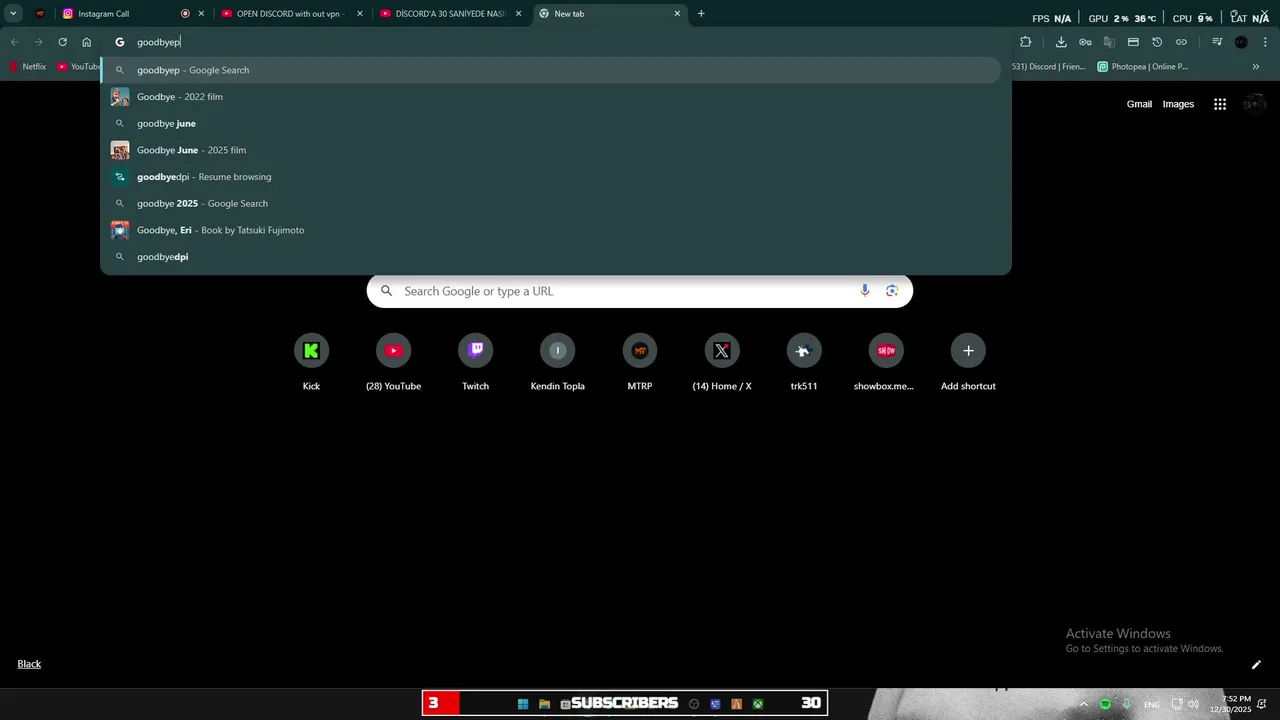Open Gmail link on the new tab page
Viewport: 1280px width, 720px height.
(x=1139, y=104)
